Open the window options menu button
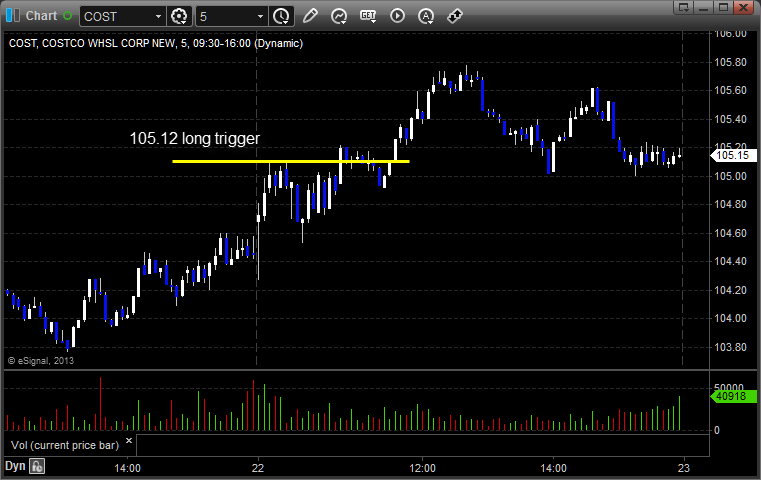761x480 pixels. pyautogui.click(x=683, y=7)
